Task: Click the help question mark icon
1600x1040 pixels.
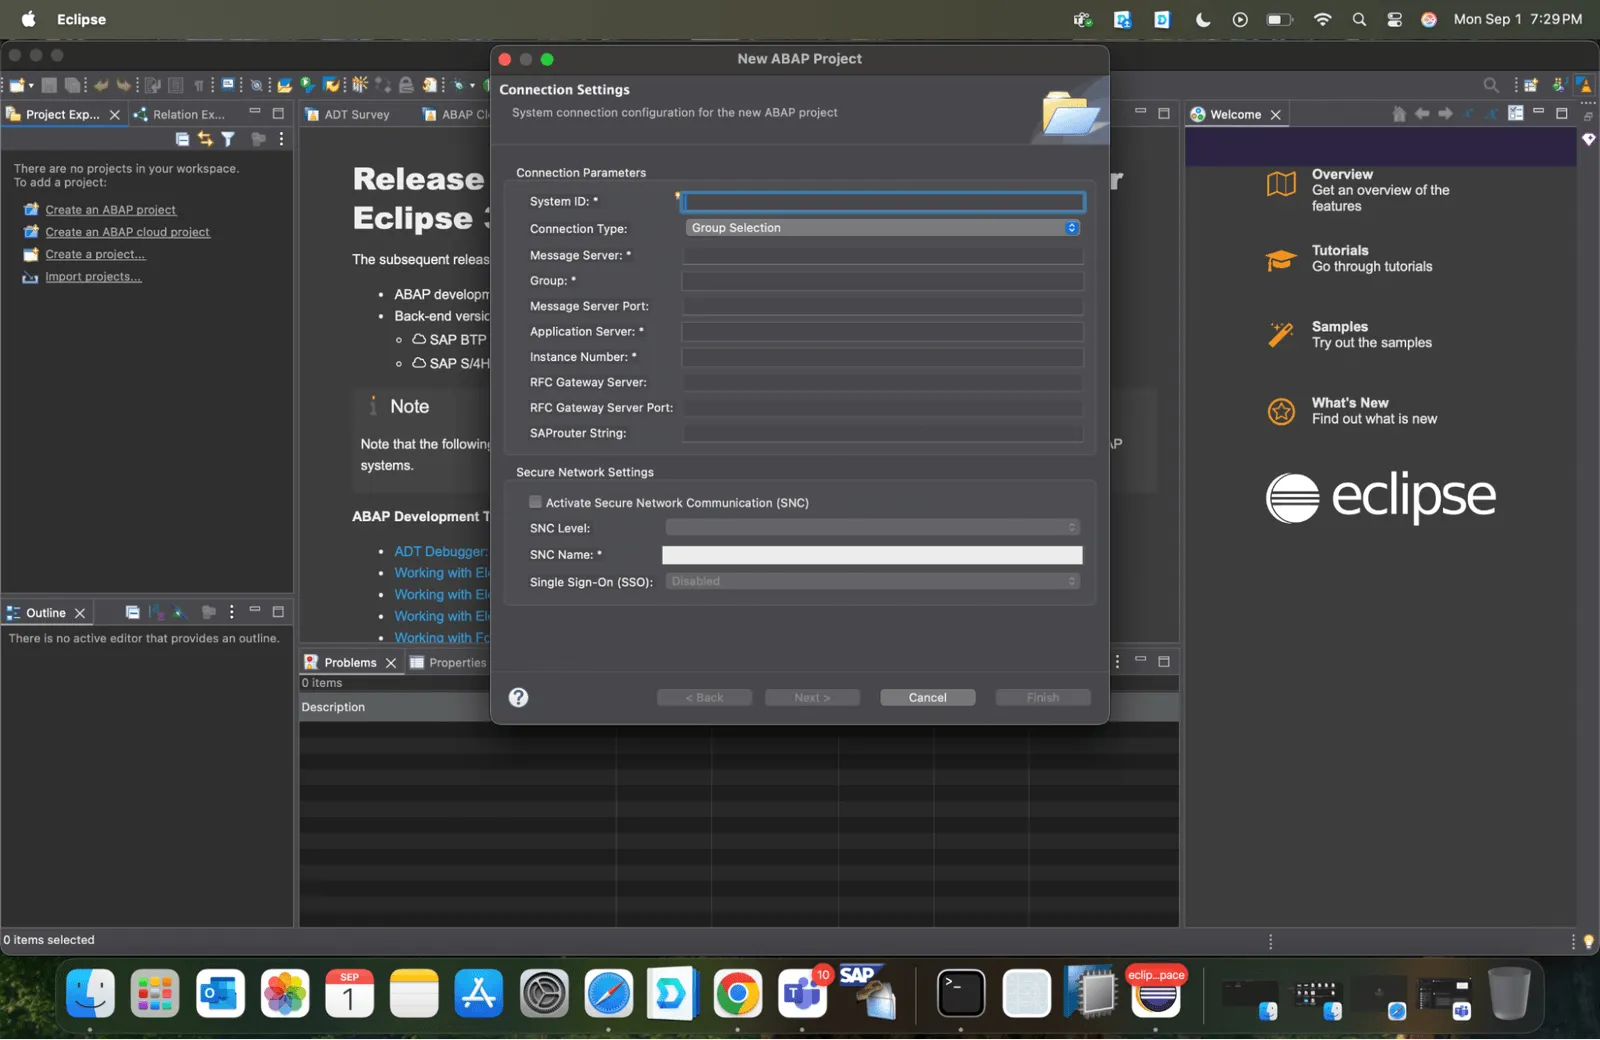Action: click(x=518, y=698)
